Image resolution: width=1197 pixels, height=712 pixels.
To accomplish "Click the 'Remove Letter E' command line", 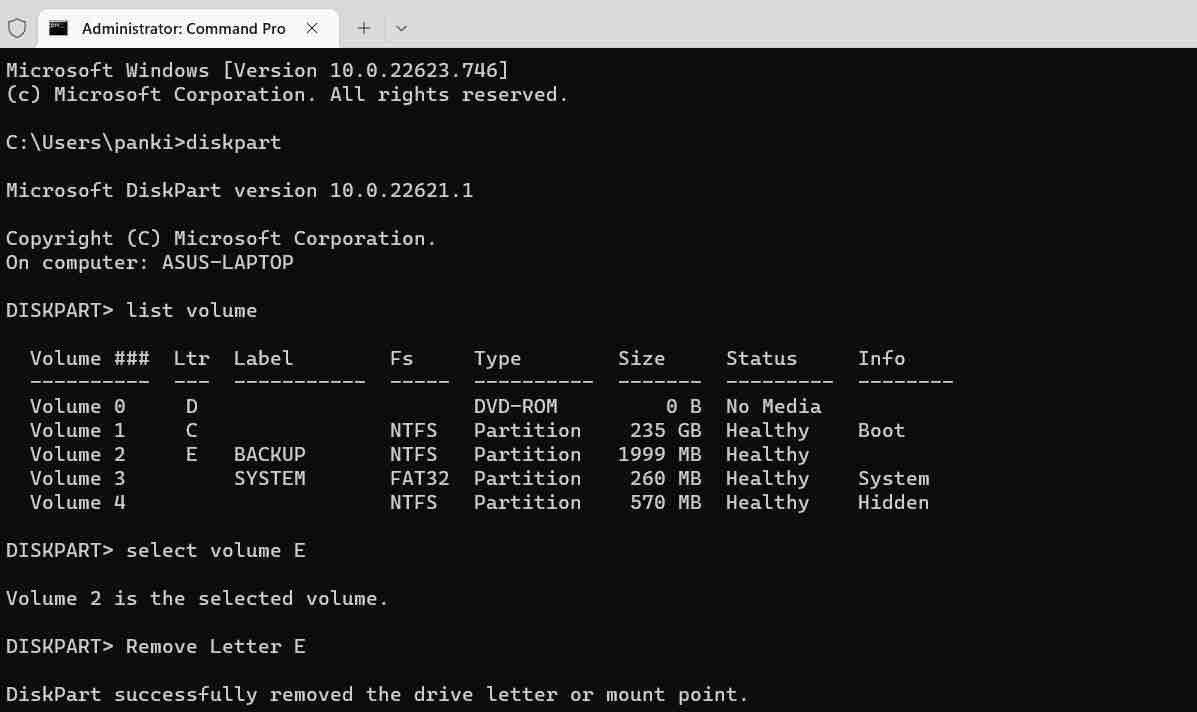I will point(215,646).
